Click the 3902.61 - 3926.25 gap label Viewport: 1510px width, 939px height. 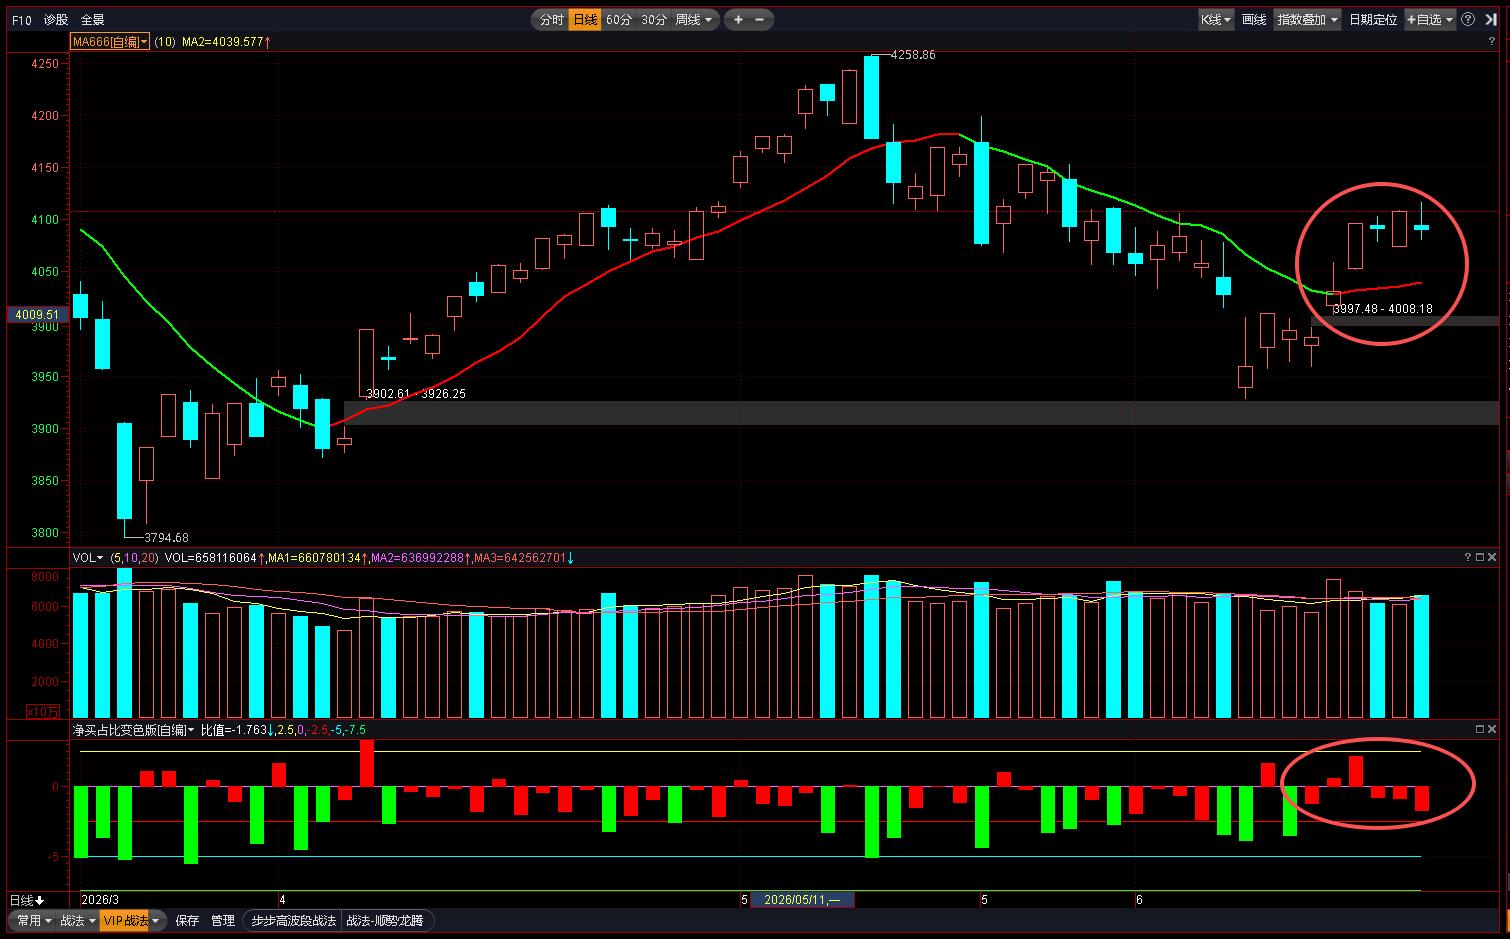click(x=416, y=394)
